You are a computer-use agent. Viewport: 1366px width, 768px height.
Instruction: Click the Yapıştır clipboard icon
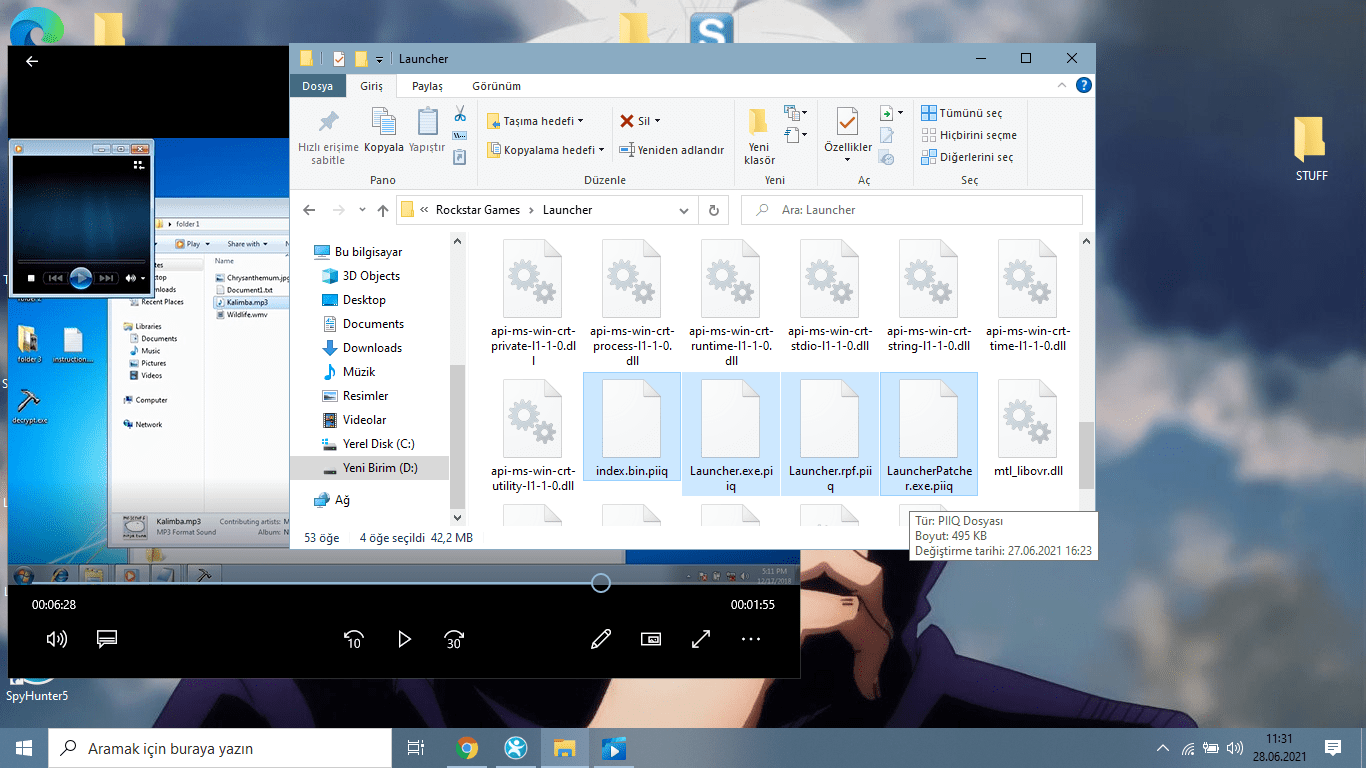pyautogui.click(x=427, y=122)
